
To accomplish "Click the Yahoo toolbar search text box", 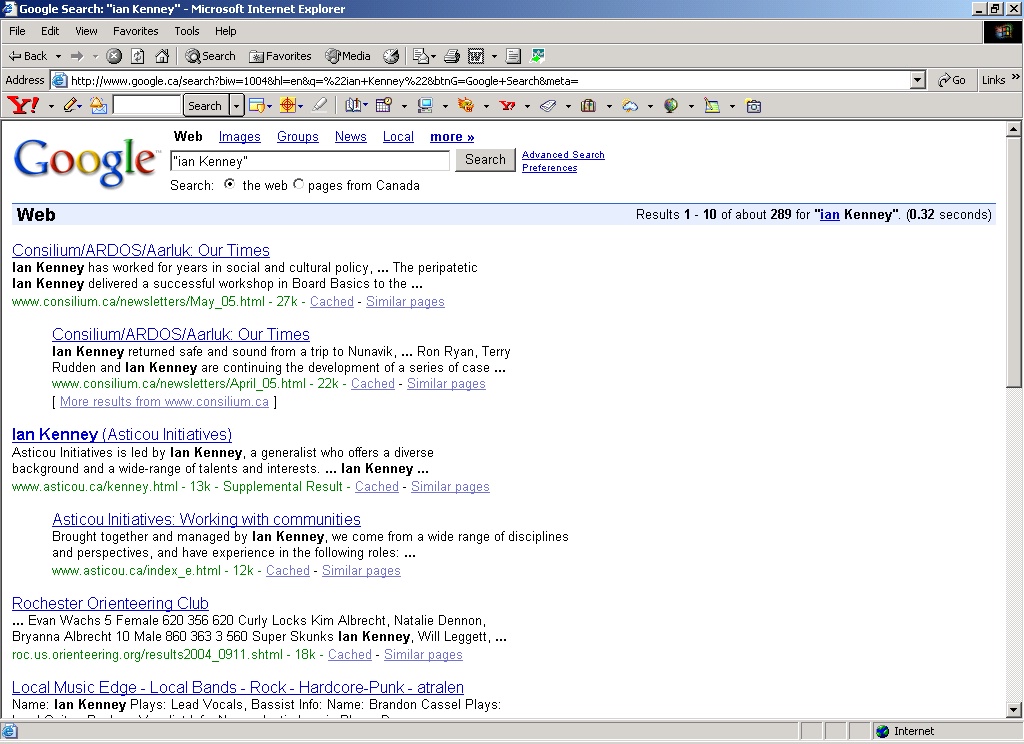I will 146,105.
